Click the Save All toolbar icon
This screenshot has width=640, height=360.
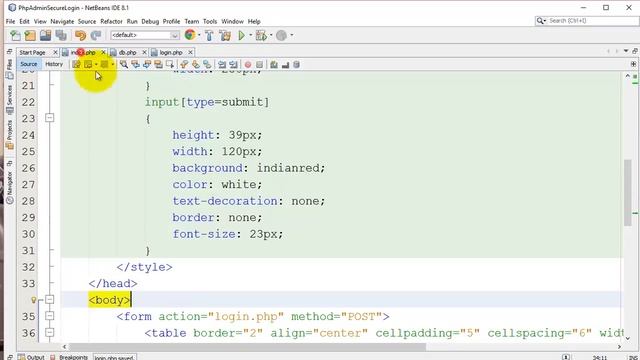61,36
